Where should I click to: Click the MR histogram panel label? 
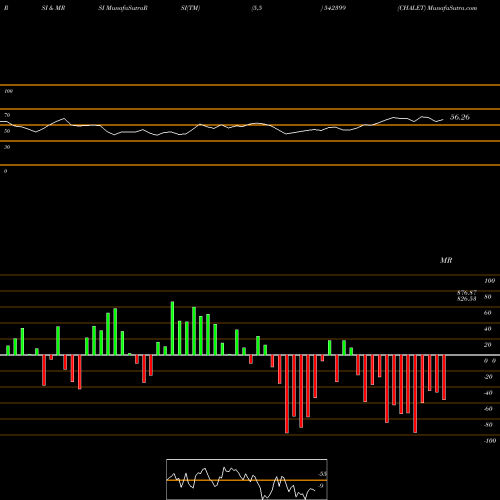click(x=446, y=260)
